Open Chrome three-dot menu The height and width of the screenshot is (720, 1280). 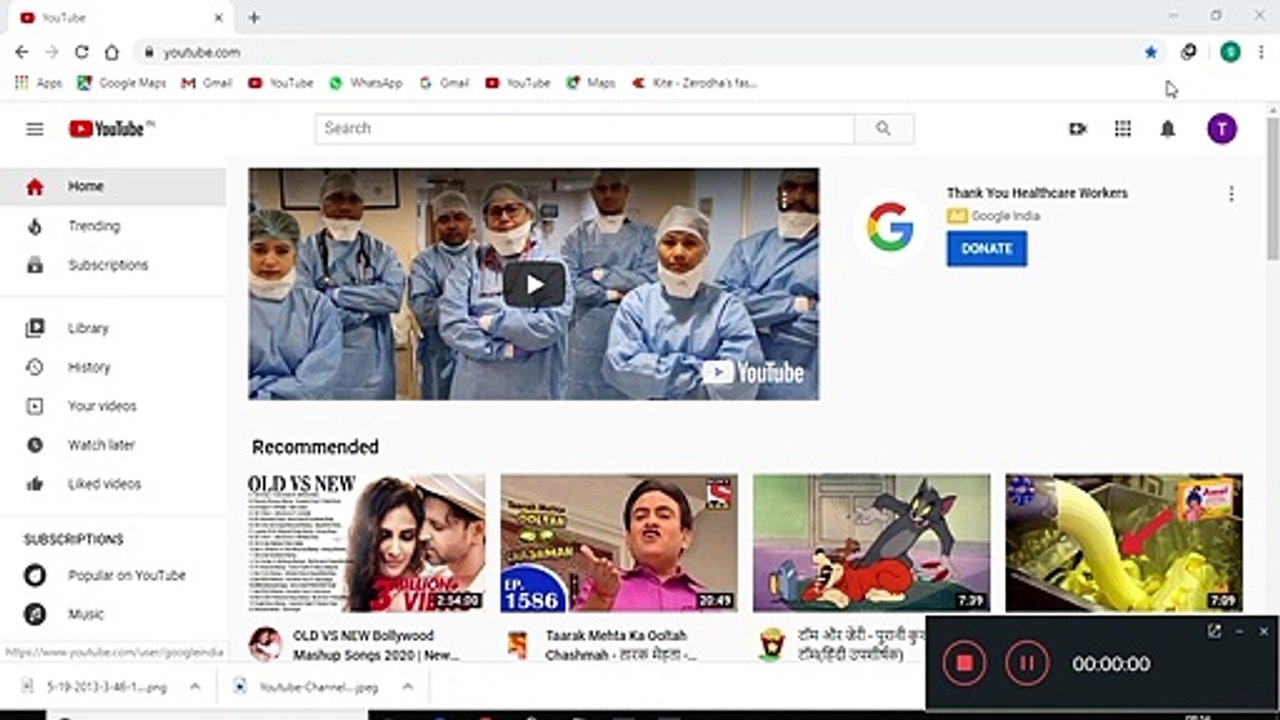pyautogui.click(x=1262, y=52)
